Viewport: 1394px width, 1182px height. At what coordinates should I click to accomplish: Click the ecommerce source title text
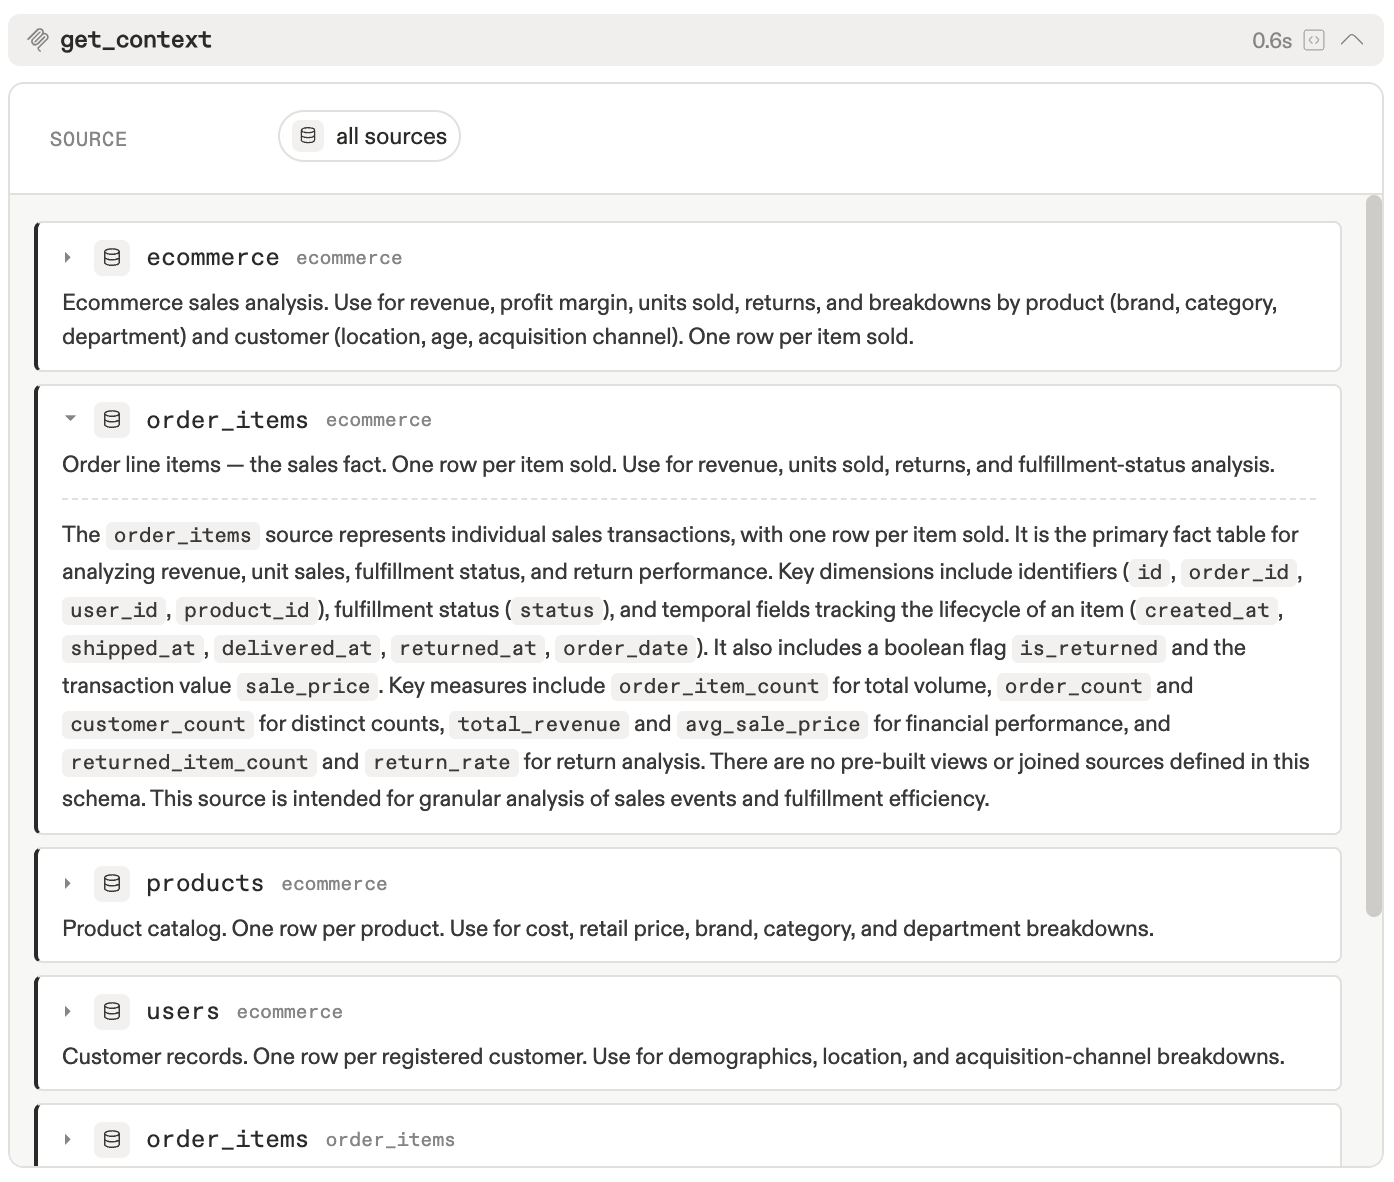pos(213,258)
